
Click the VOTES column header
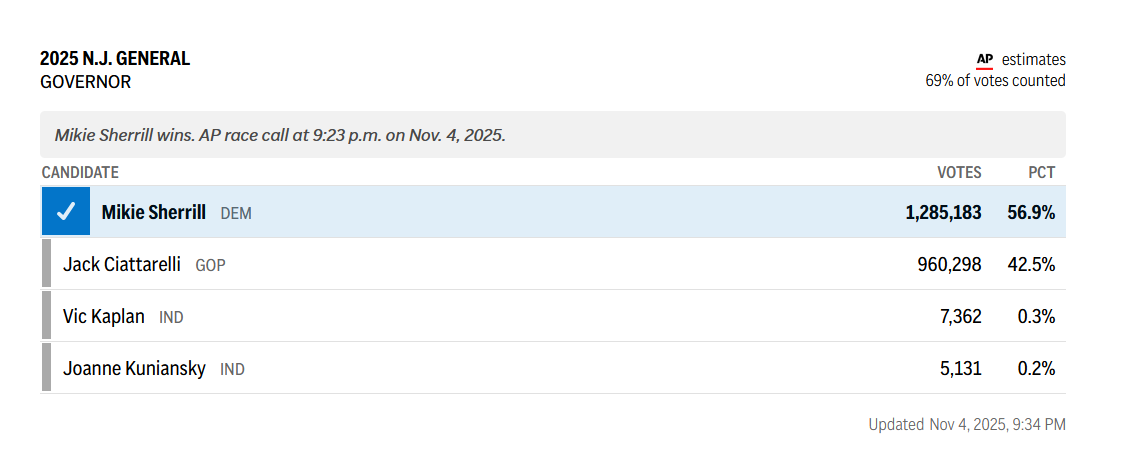(958, 173)
